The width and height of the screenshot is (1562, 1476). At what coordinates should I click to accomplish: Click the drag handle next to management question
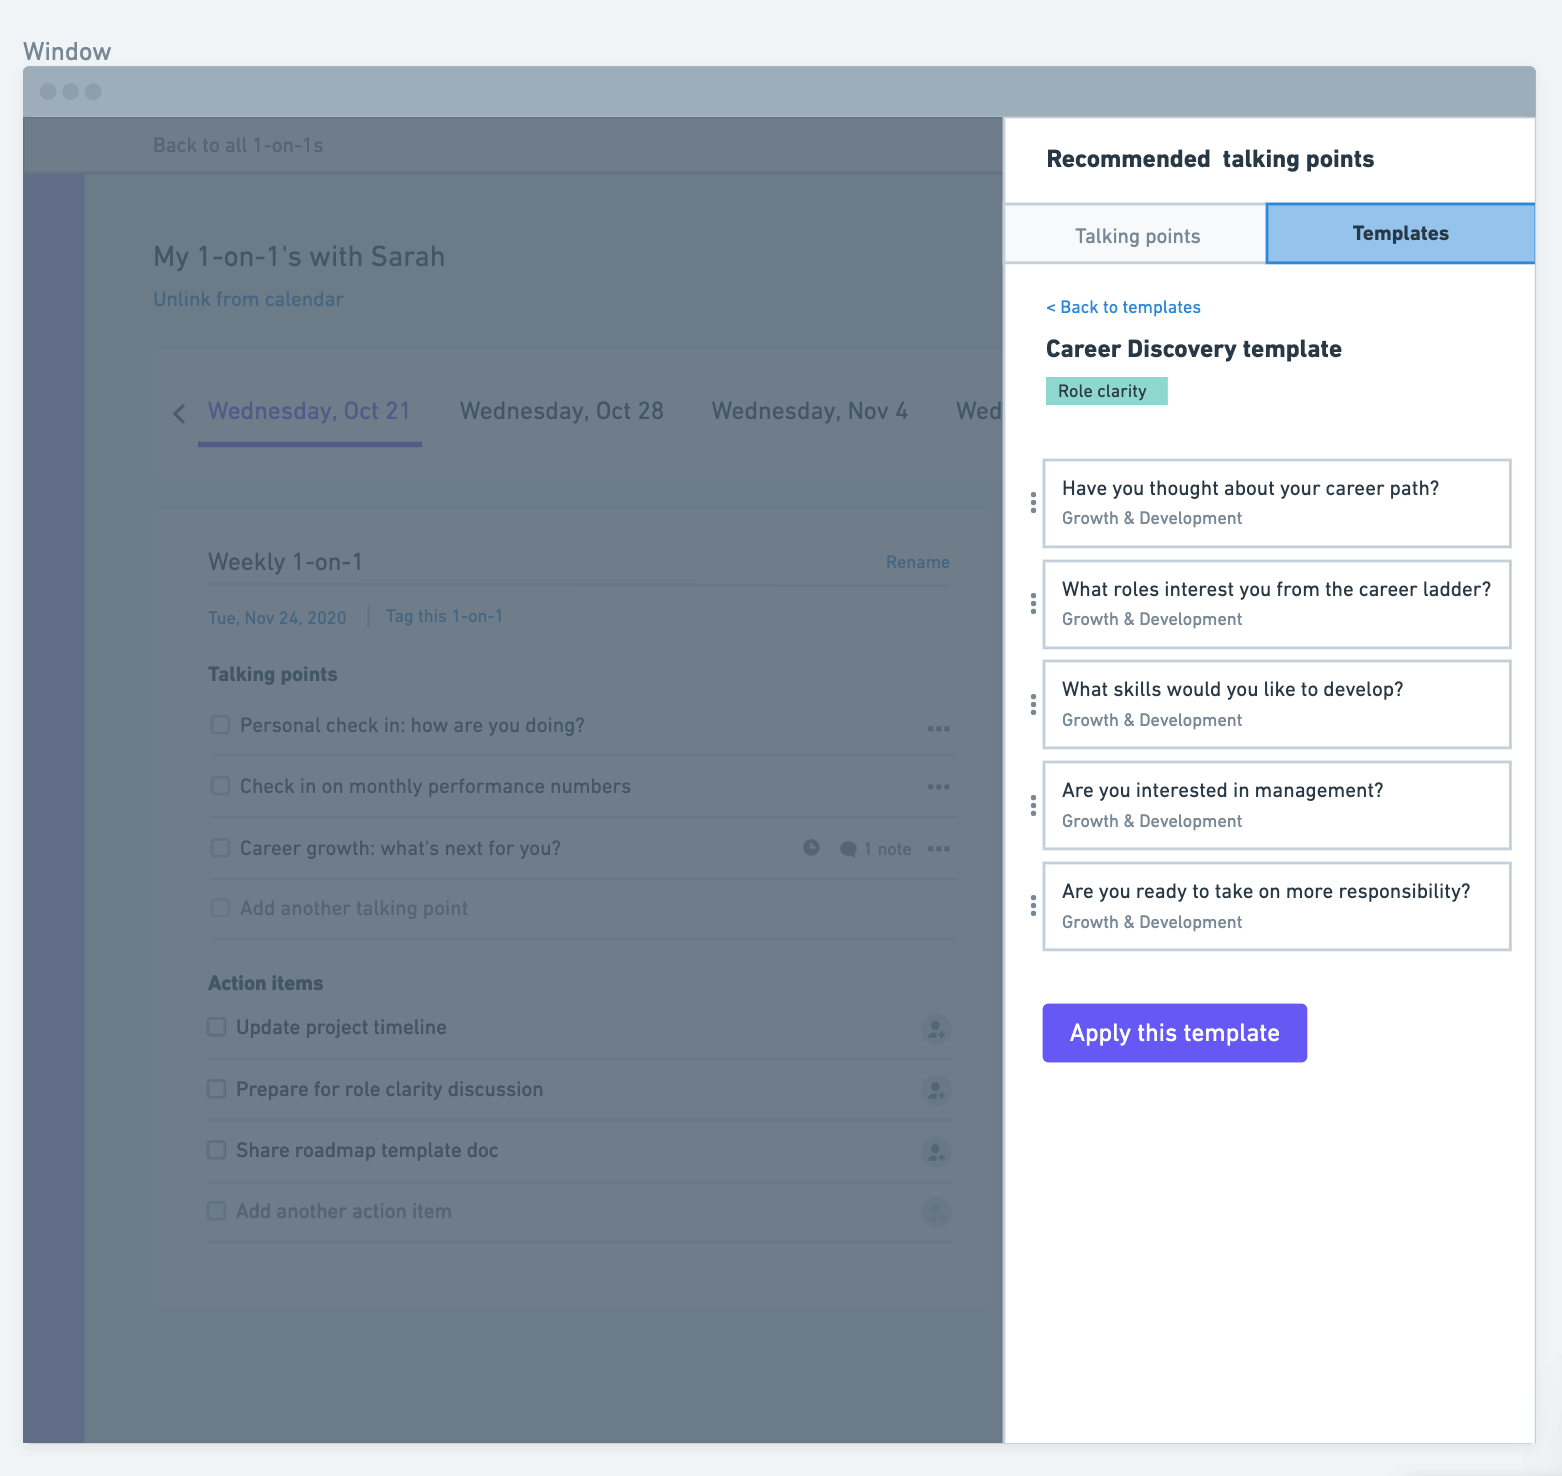[1032, 805]
